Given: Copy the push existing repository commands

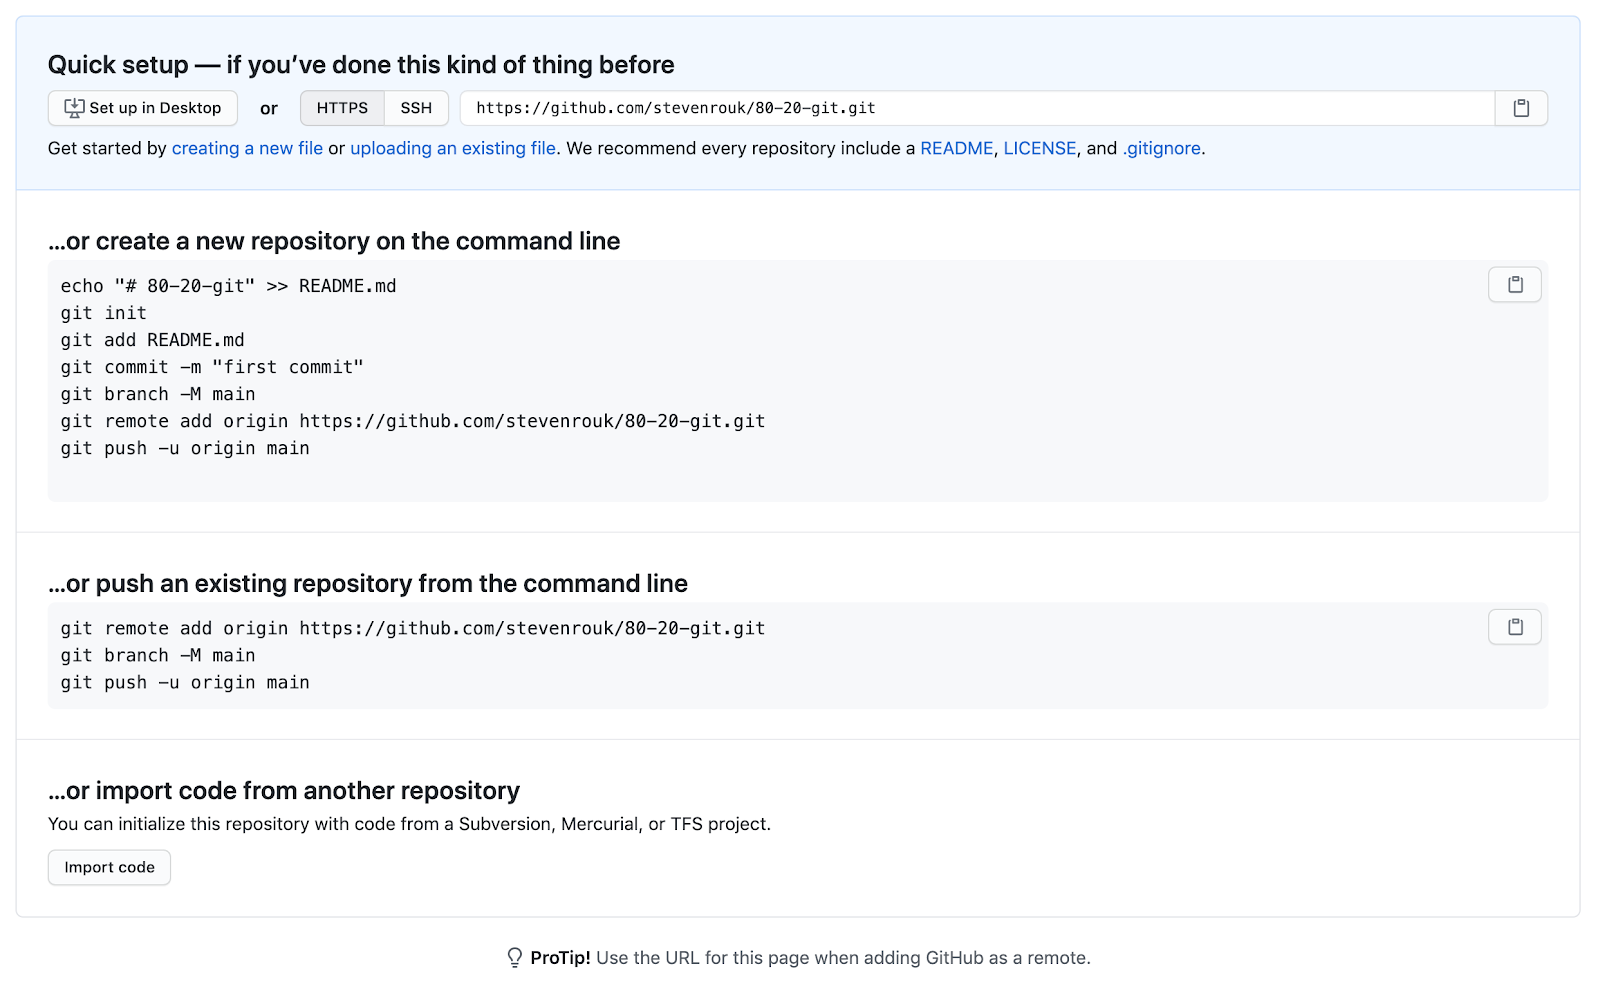Looking at the screenshot, I should click(1515, 627).
